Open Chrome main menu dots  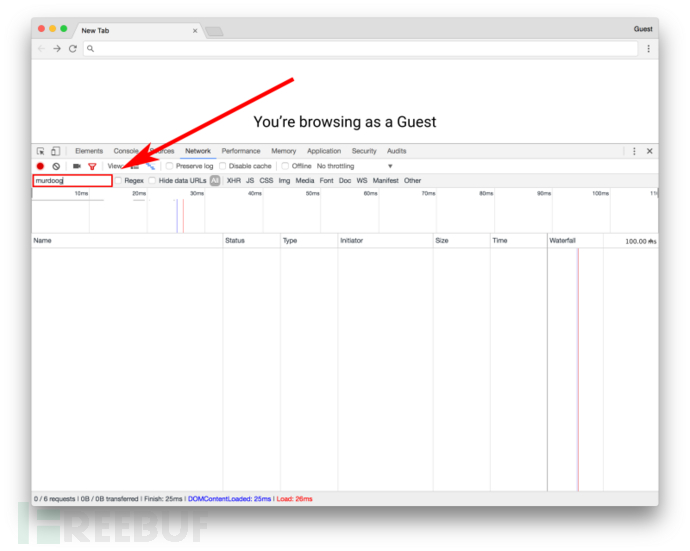pos(648,49)
